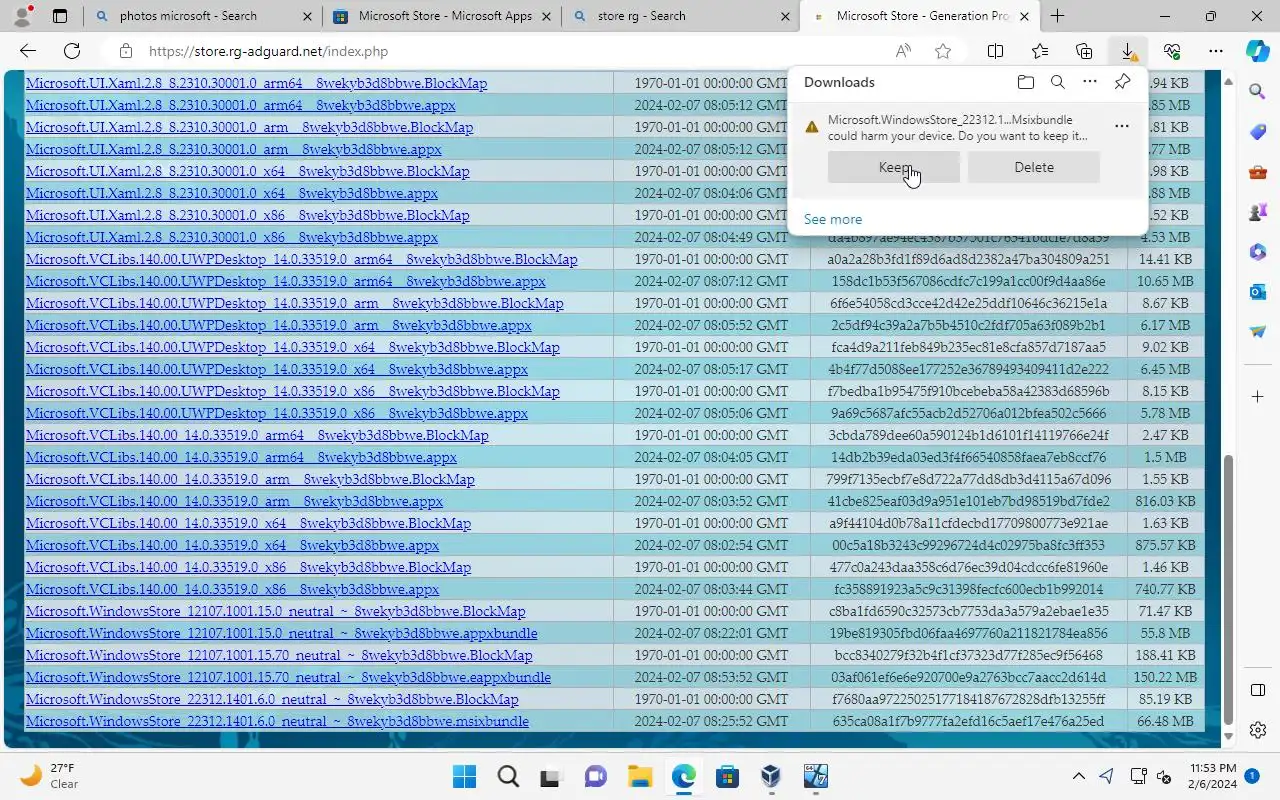
Task: Open sidebar Tools briefcase icon
Action: (x=1258, y=172)
